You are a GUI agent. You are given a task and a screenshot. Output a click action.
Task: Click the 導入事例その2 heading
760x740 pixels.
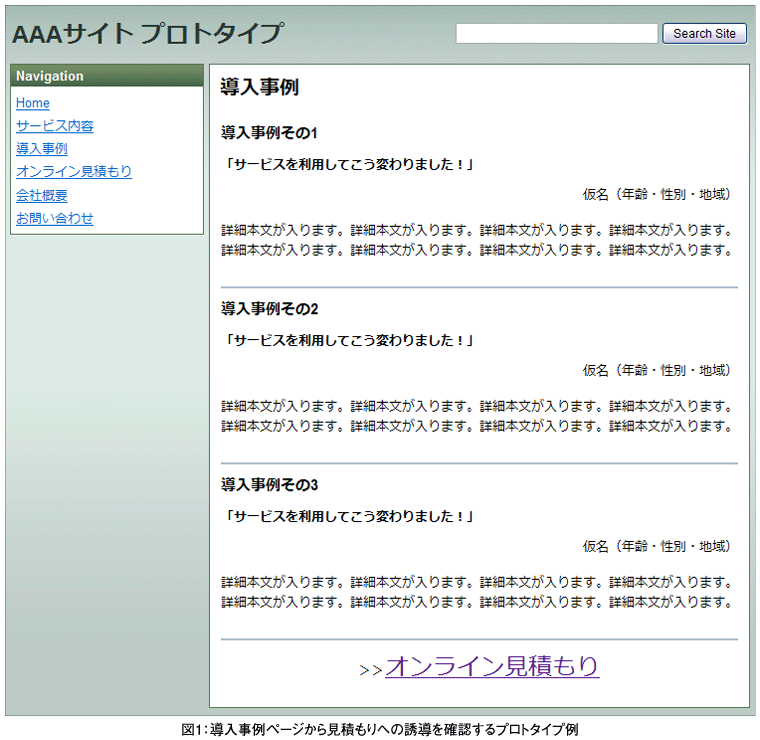pos(269,309)
